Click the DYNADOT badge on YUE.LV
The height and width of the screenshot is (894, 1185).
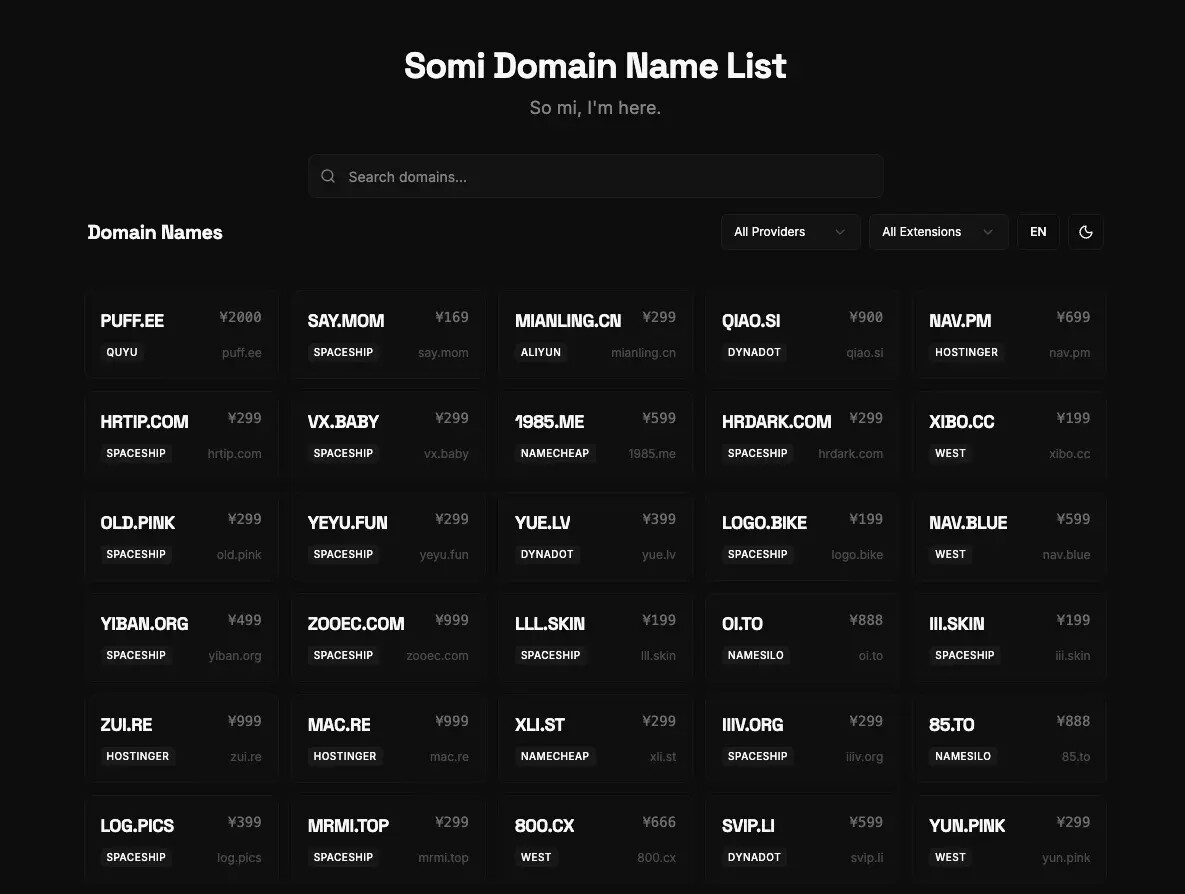[x=547, y=555]
